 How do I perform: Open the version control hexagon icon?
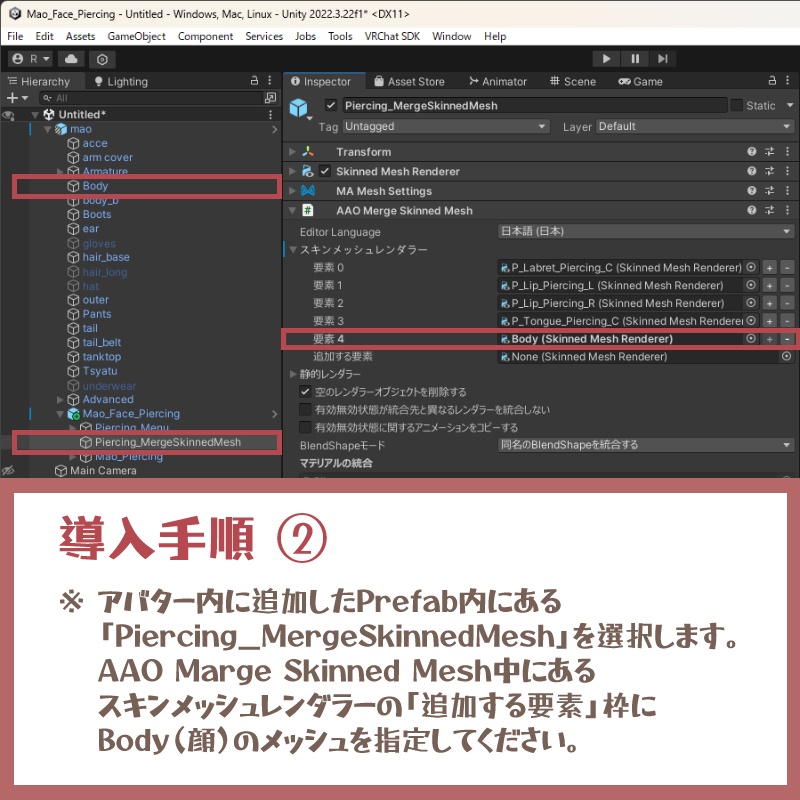(102, 59)
